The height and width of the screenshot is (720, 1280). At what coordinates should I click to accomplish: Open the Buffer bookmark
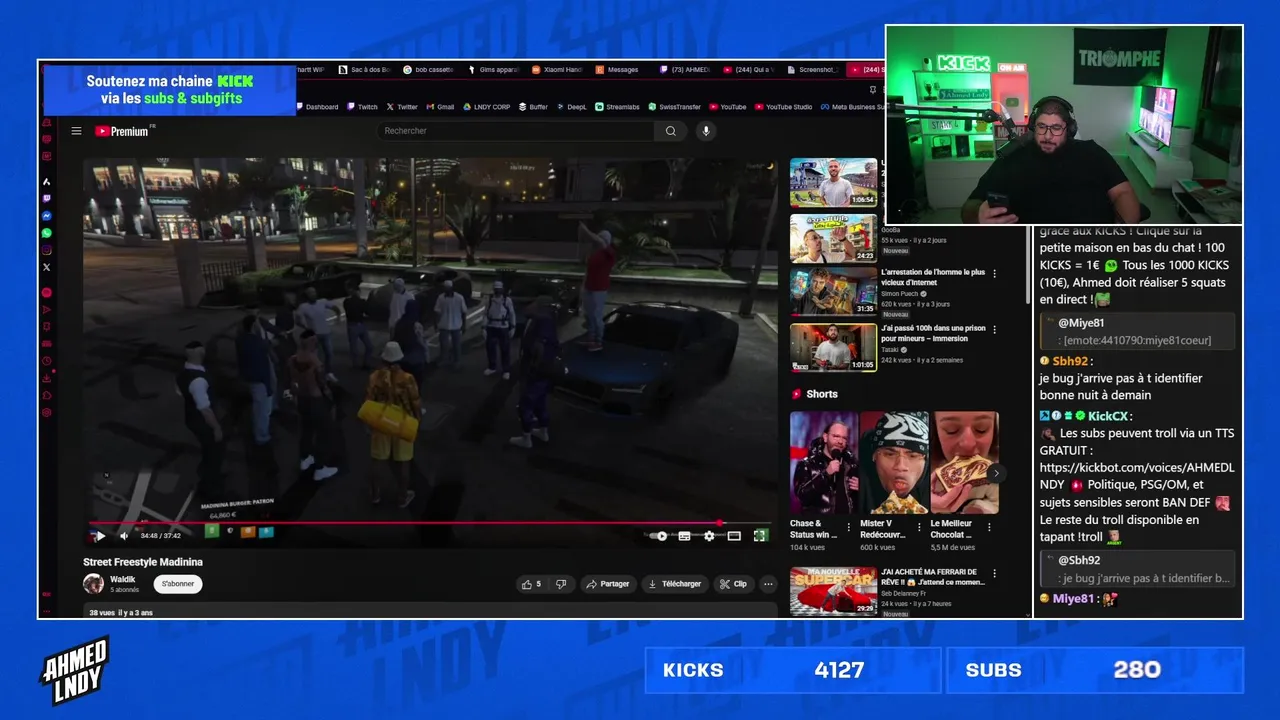533,107
